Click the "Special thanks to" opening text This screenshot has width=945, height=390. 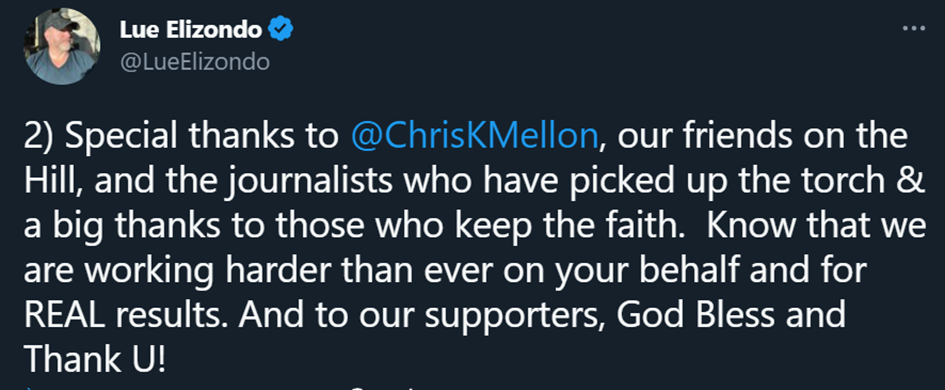202,138
